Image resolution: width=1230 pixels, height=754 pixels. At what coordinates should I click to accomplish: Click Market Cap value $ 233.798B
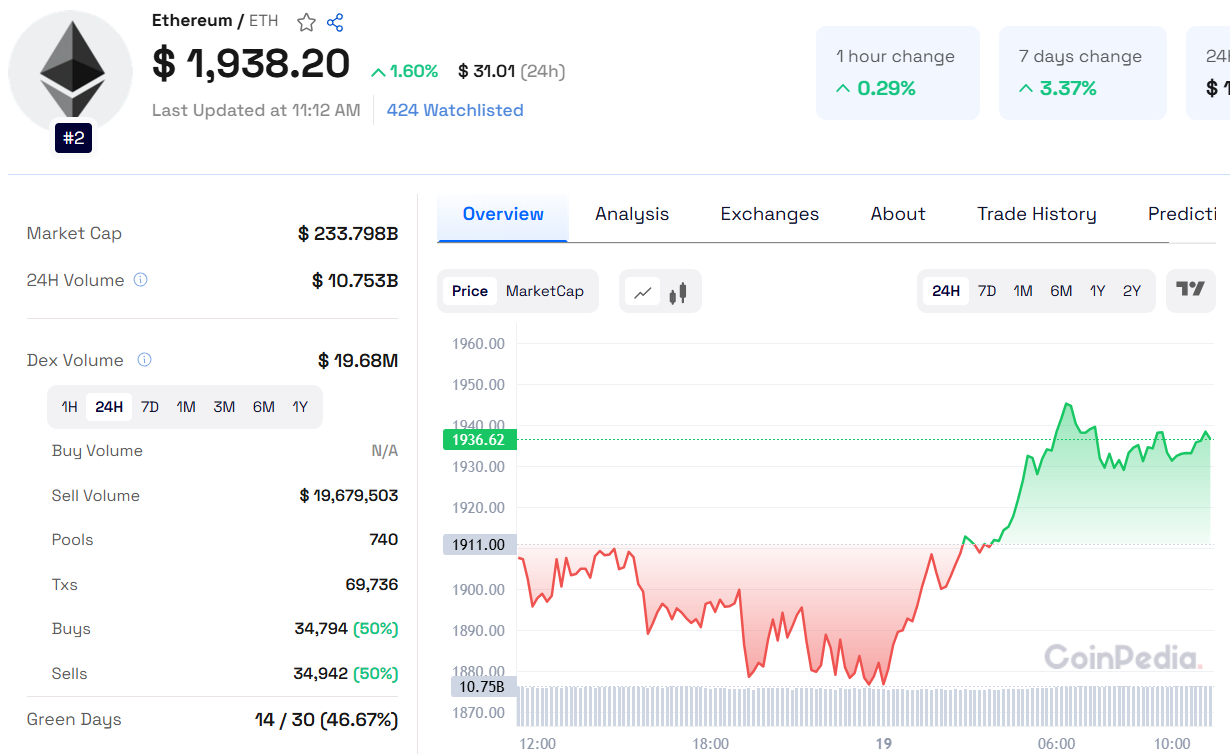348,234
